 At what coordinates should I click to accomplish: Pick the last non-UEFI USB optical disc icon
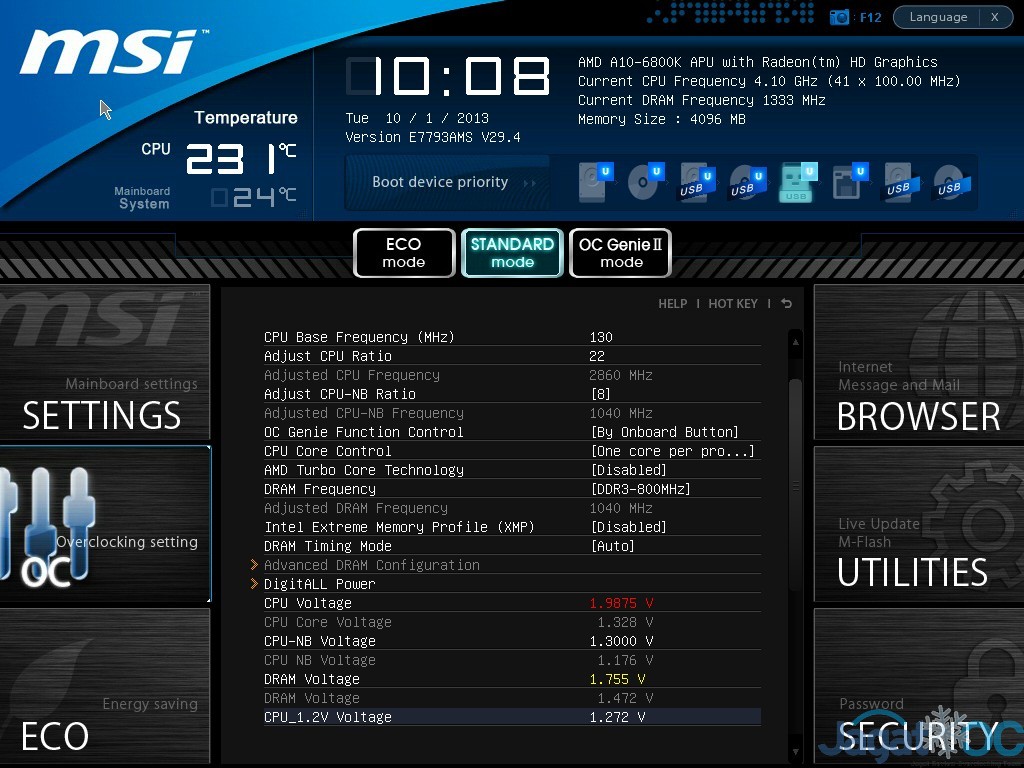tap(952, 183)
